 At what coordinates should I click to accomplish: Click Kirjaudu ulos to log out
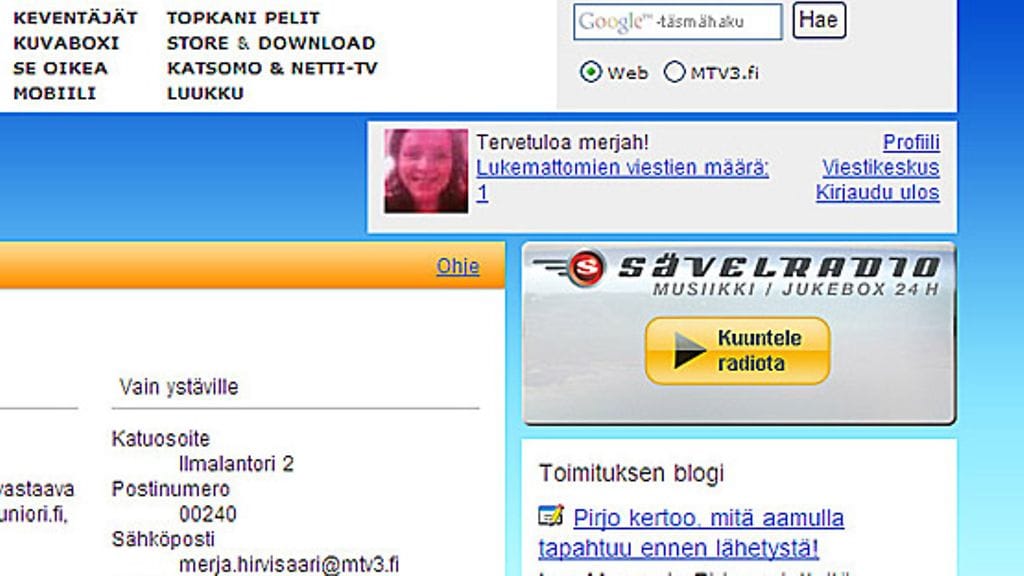(877, 193)
